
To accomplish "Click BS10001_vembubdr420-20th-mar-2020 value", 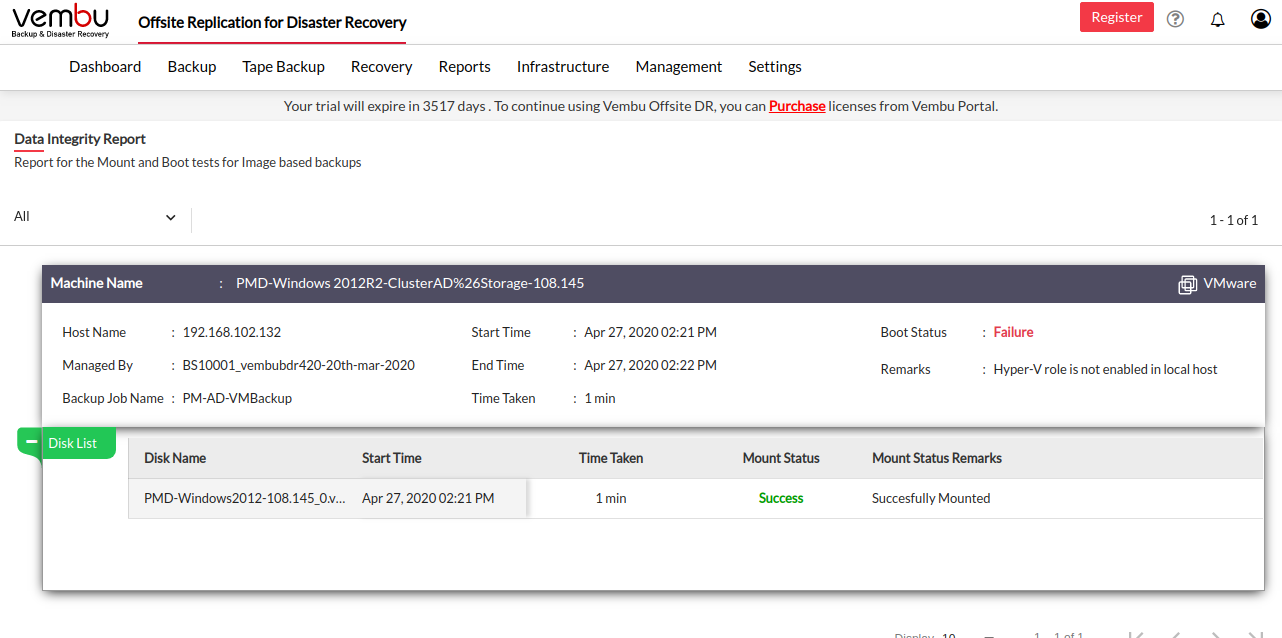I will tap(298, 365).
